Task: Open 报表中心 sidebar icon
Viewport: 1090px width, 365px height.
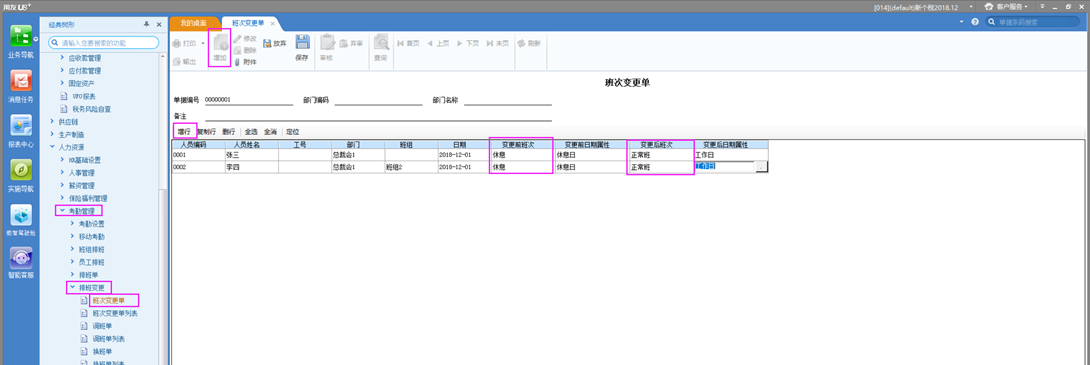Action: point(20,131)
